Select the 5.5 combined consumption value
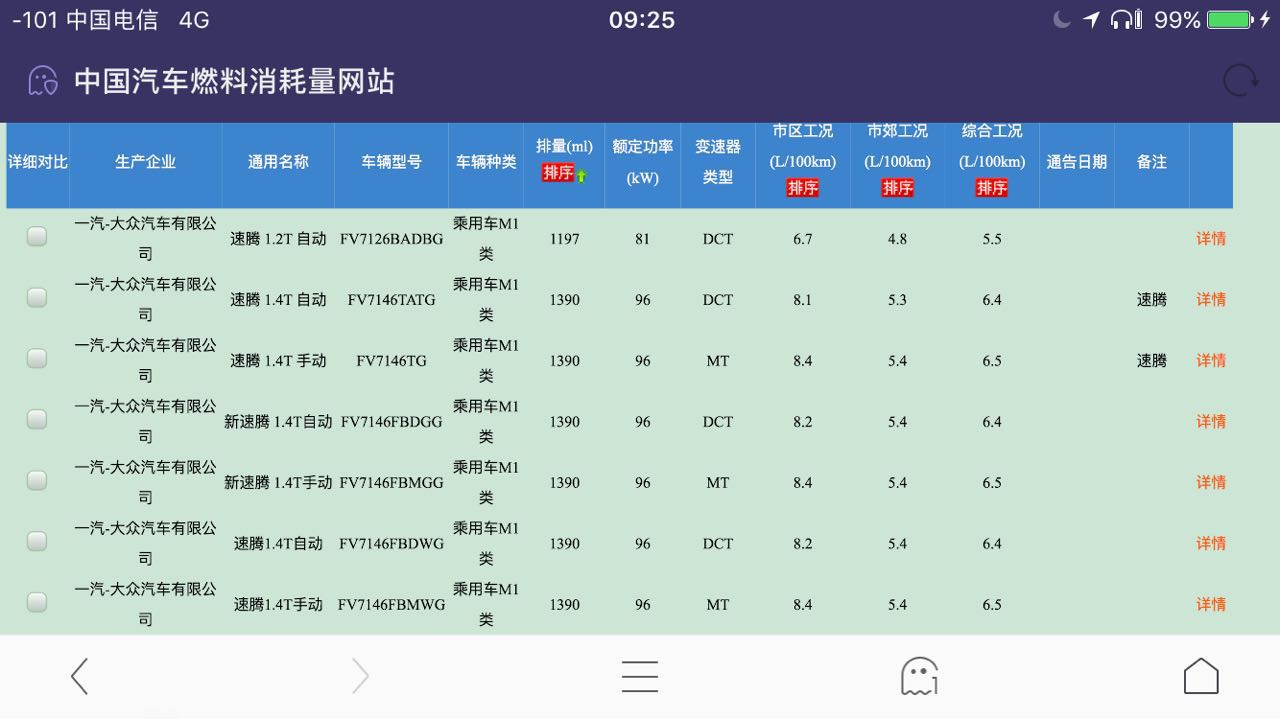 [x=992, y=239]
